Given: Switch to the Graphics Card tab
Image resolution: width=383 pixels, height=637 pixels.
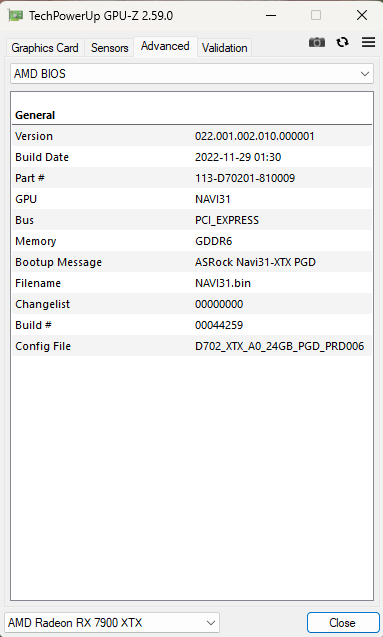Looking at the screenshot, I should (45, 48).
